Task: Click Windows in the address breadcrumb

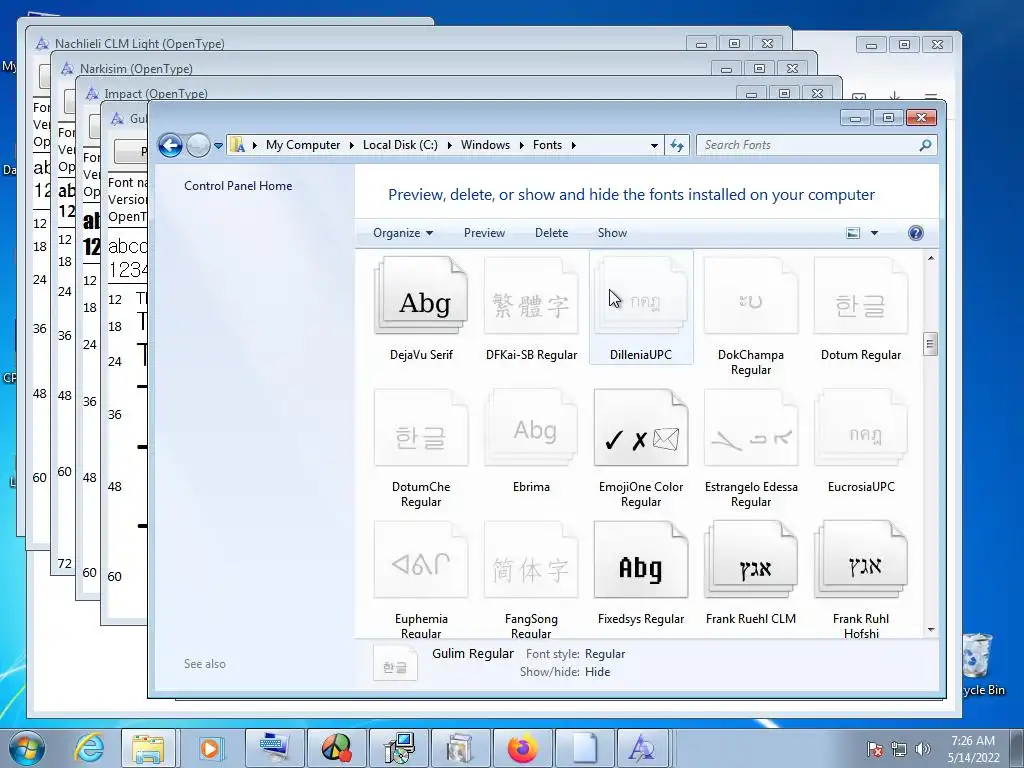Action: click(485, 145)
